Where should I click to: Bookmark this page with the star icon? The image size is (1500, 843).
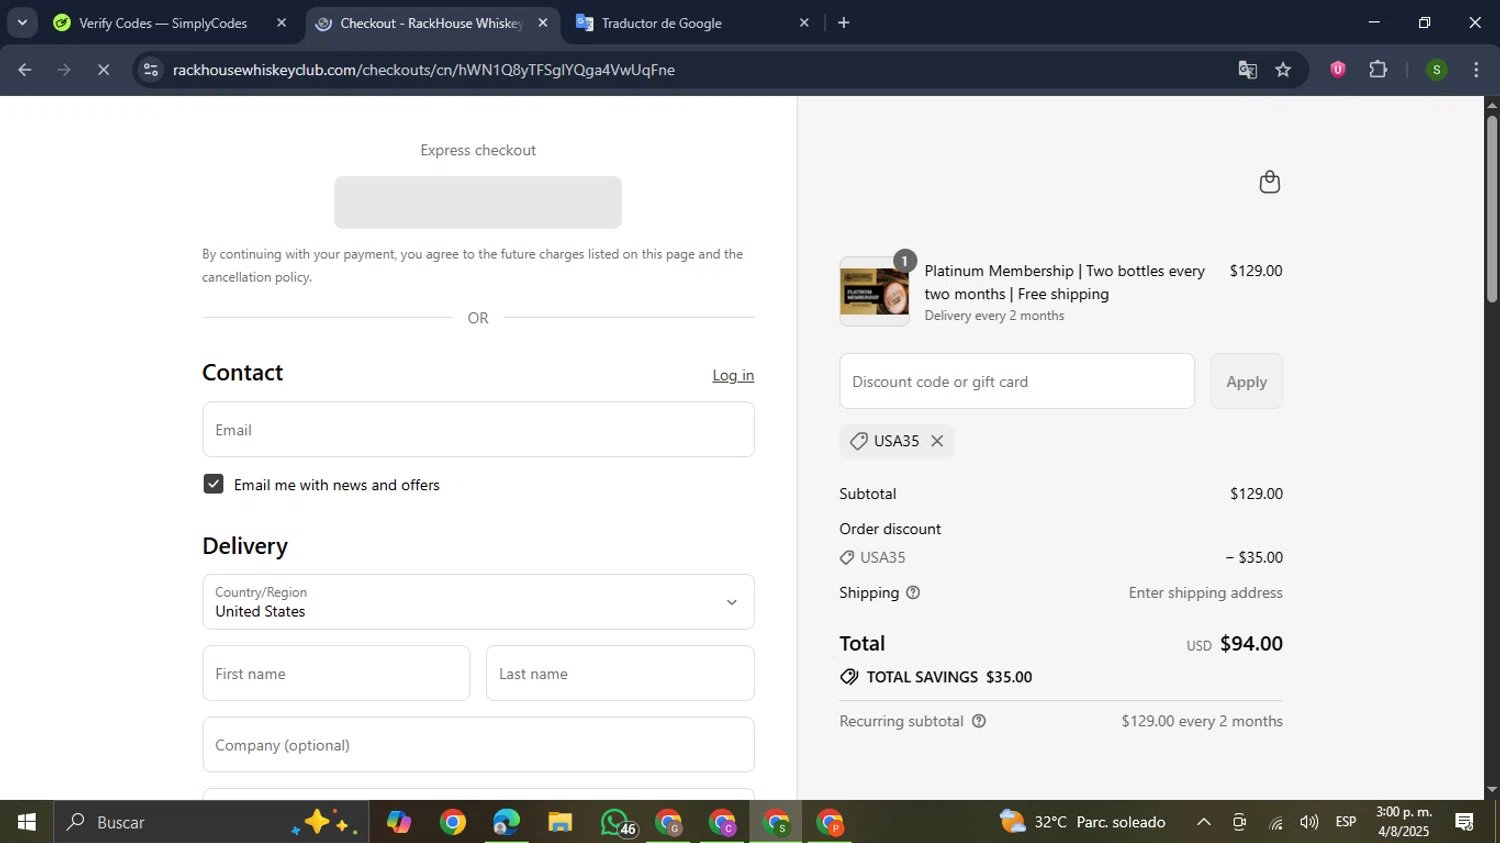1283,70
